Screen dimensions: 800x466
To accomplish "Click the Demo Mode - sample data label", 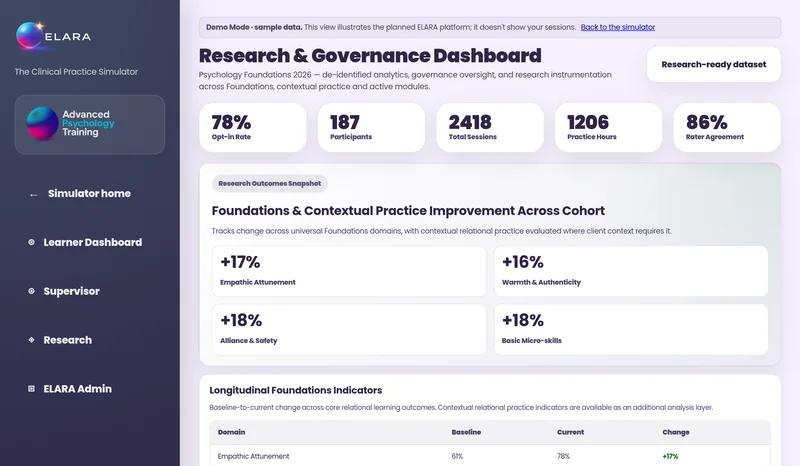I will [x=254, y=27].
